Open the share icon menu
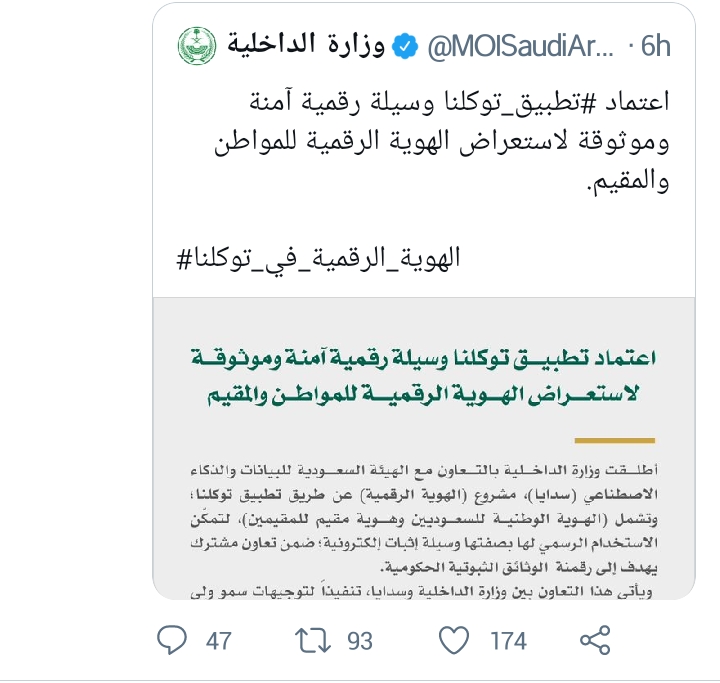Screen dimensions: 720x683 point(595,640)
